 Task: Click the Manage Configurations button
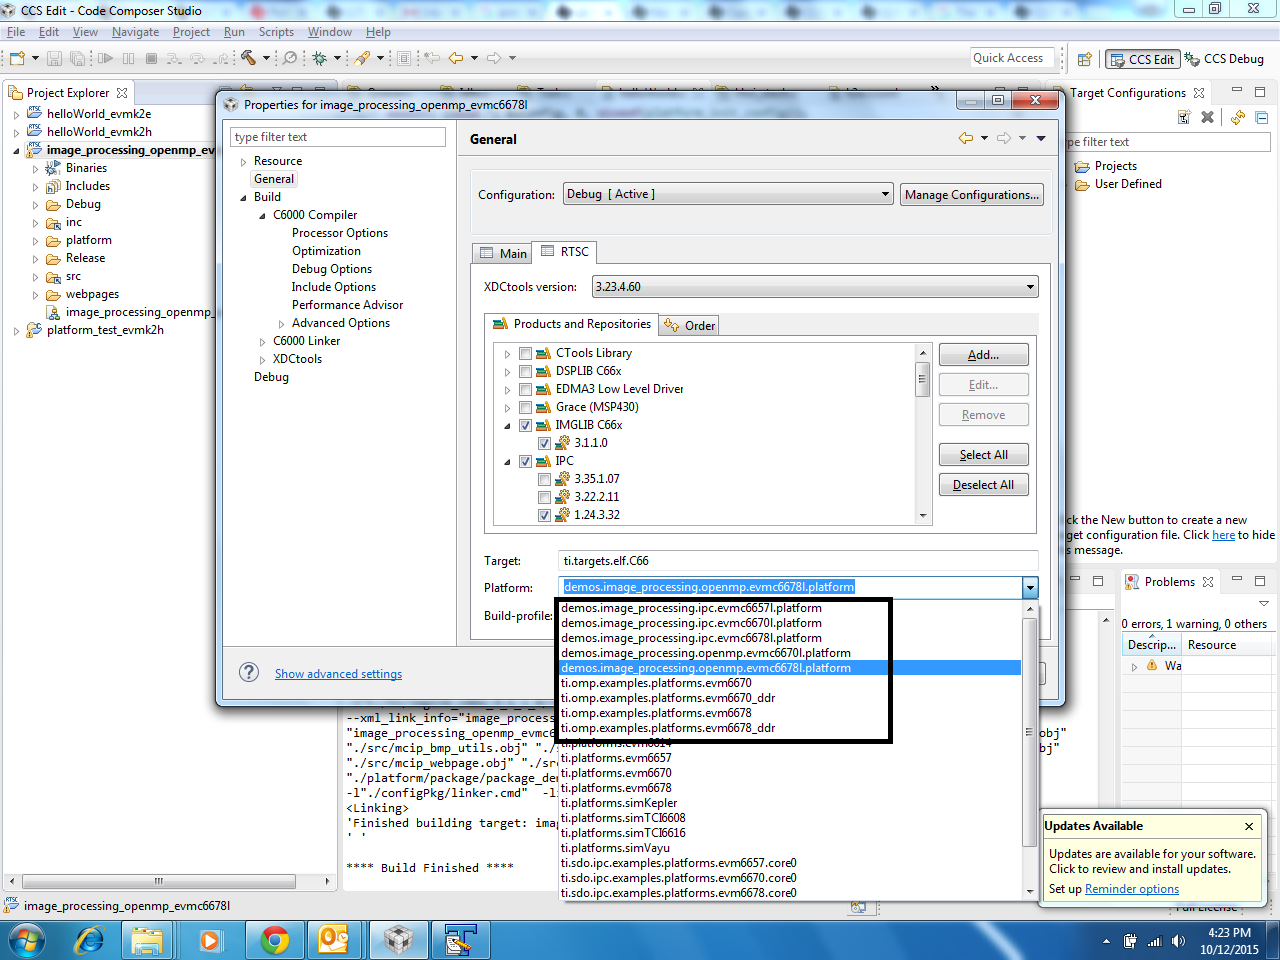click(972, 195)
